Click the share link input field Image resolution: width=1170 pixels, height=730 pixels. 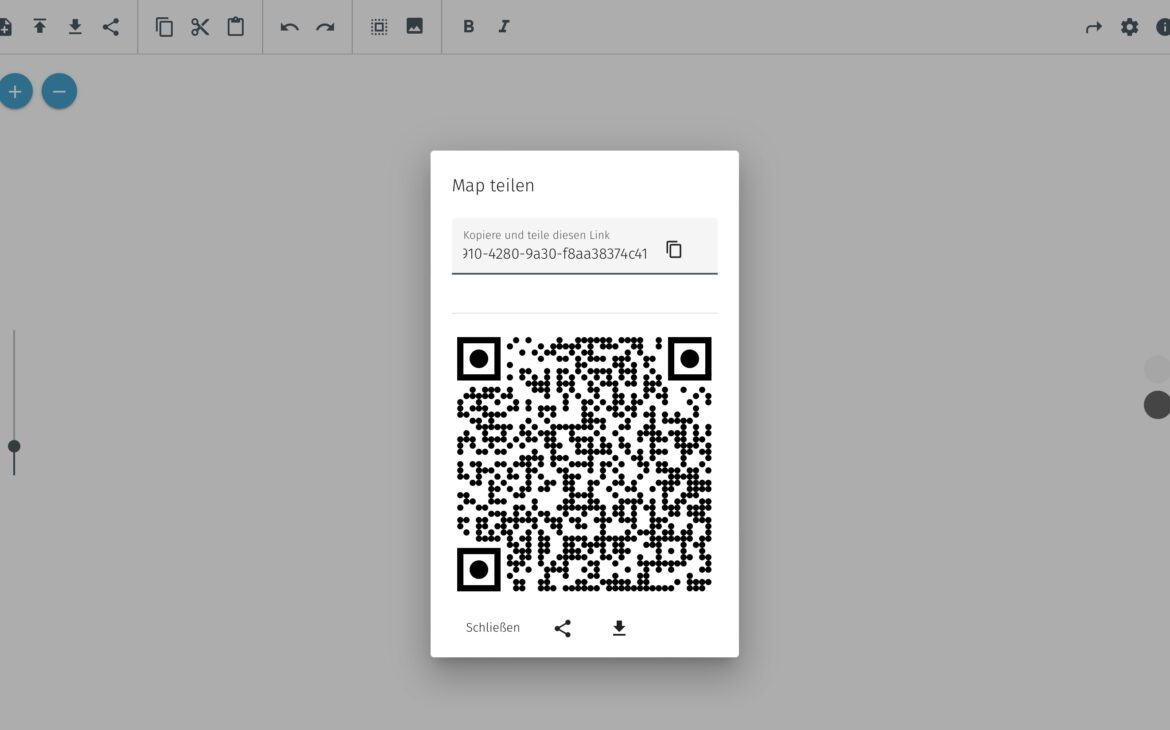pyautogui.click(x=584, y=246)
